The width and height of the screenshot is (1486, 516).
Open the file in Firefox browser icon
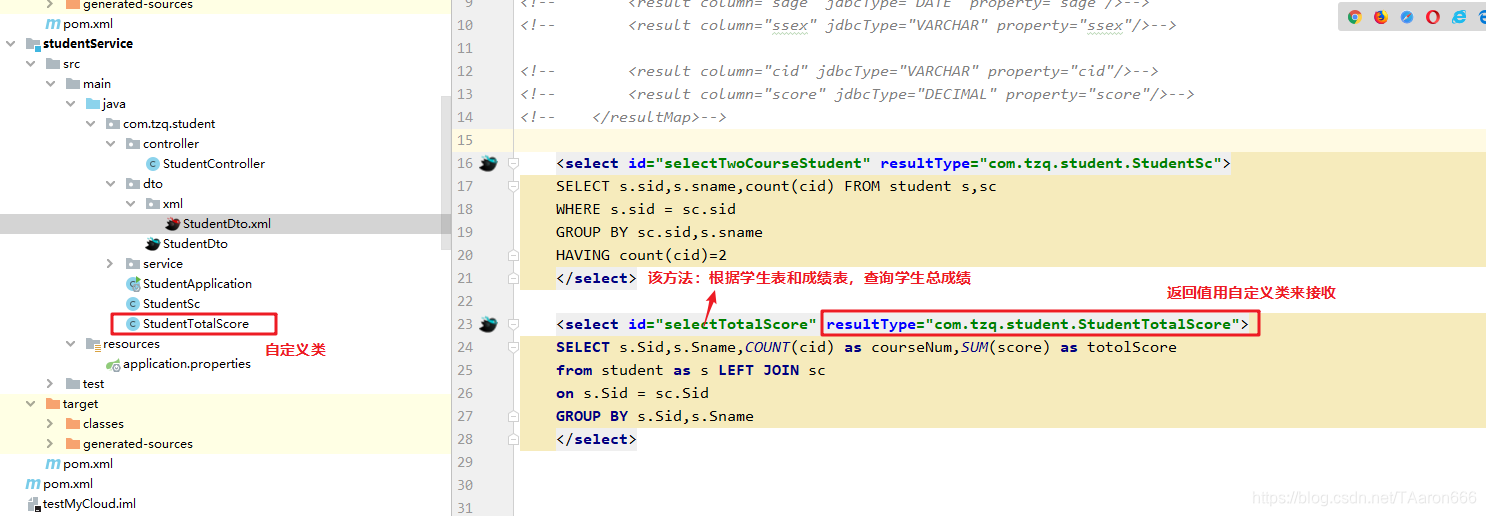click(x=1381, y=17)
